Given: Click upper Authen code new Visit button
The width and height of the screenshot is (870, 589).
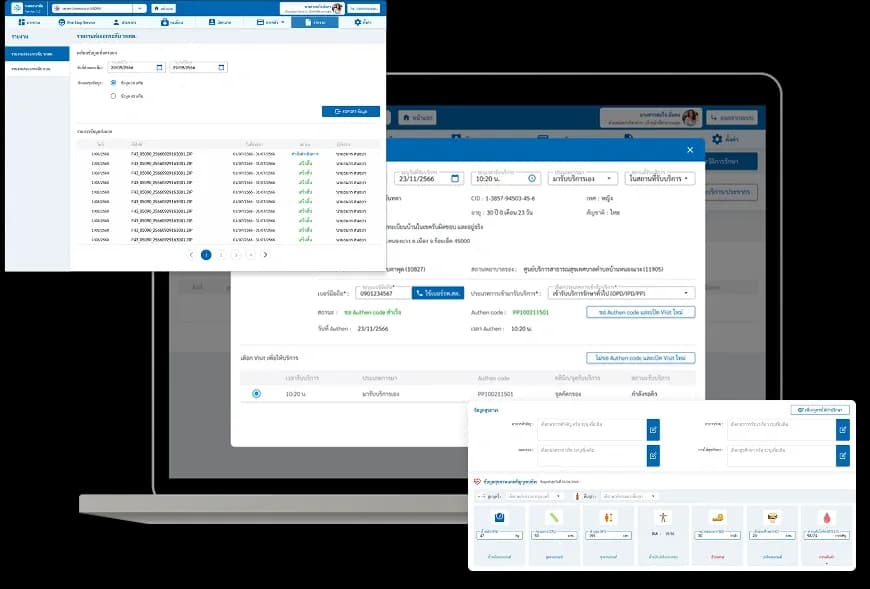Looking at the screenshot, I should point(640,312).
